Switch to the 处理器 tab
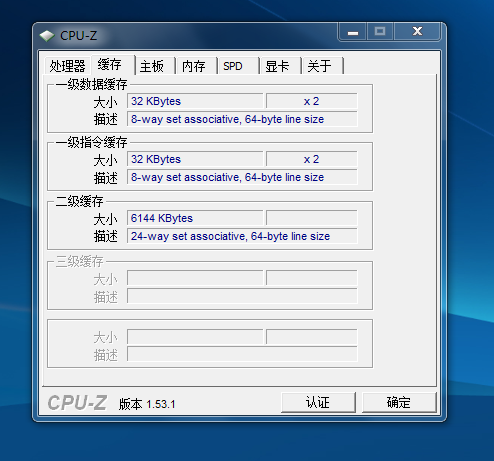The height and width of the screenshot is (461, 494). [68, 66]
